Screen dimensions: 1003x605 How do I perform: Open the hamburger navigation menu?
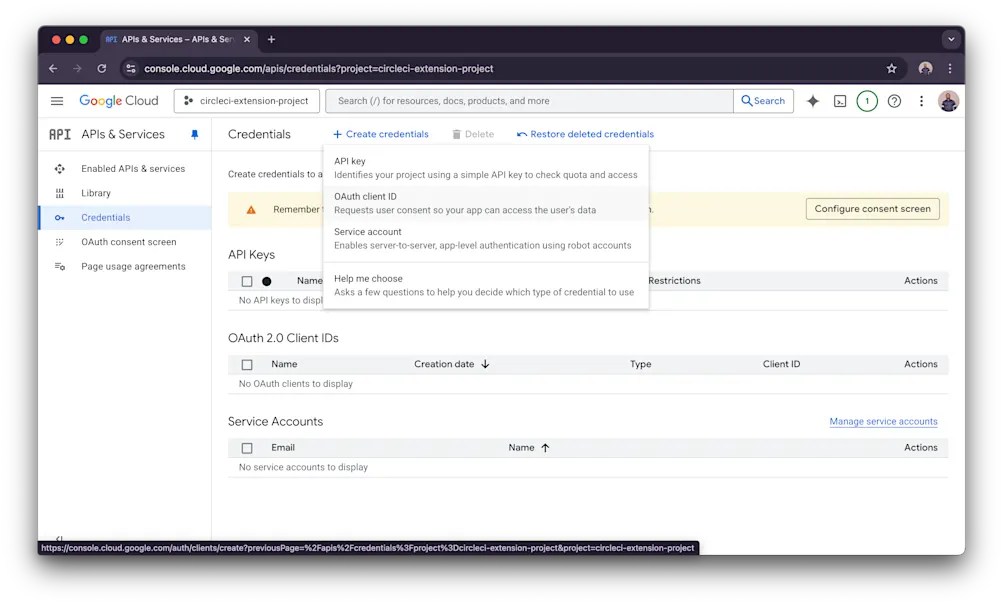click(57, 101)
